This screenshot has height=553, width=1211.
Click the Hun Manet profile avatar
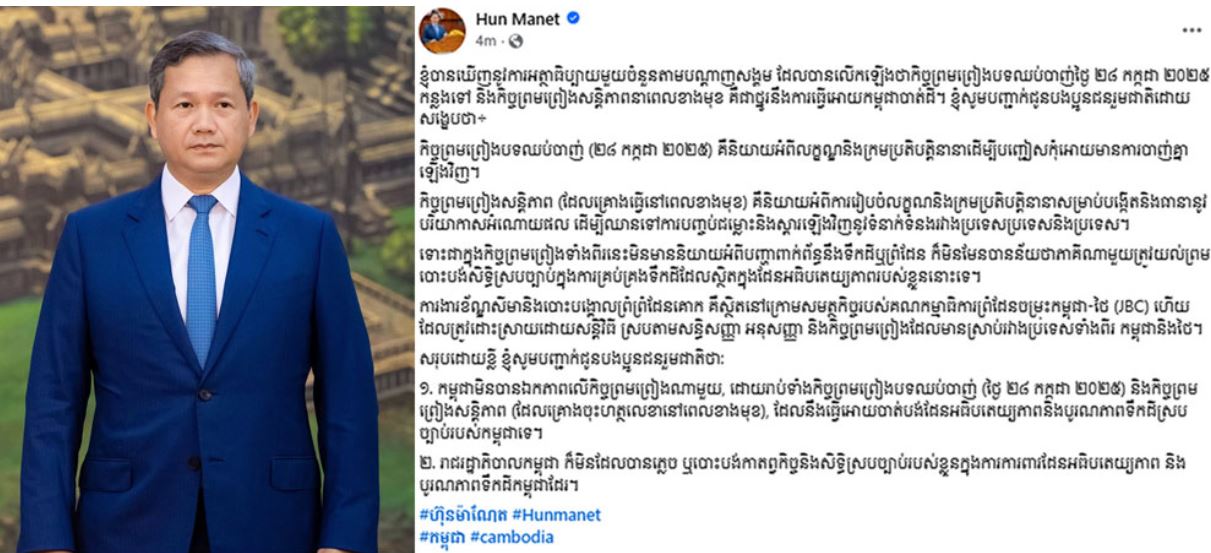(x=442, y=30)
